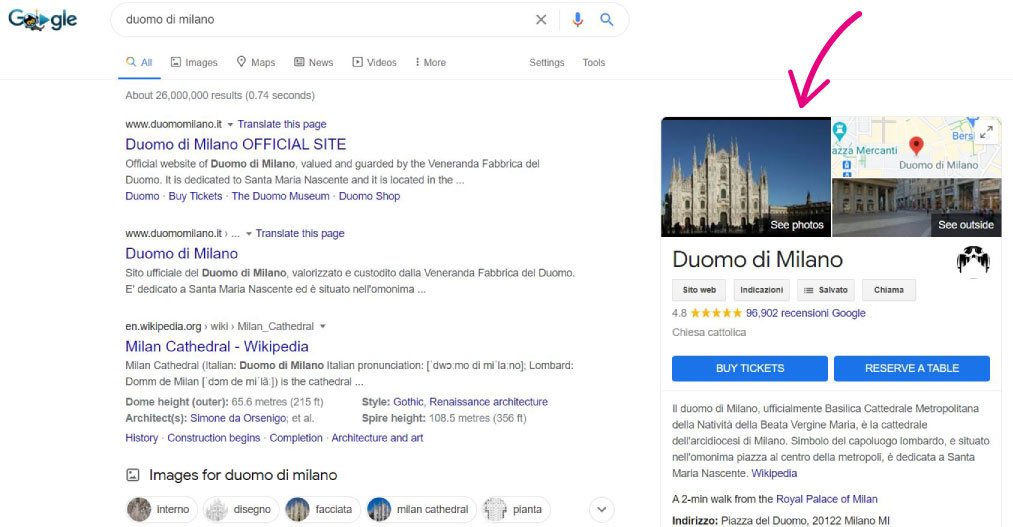
Task: Click the Sito web button
Action: pos(699,290)
